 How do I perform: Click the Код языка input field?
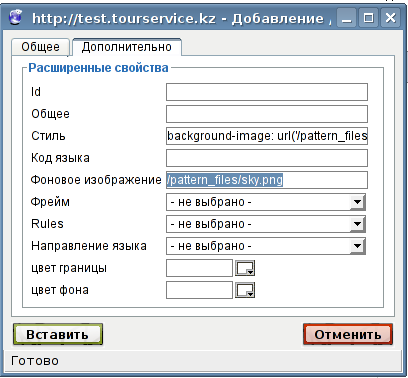267,158
